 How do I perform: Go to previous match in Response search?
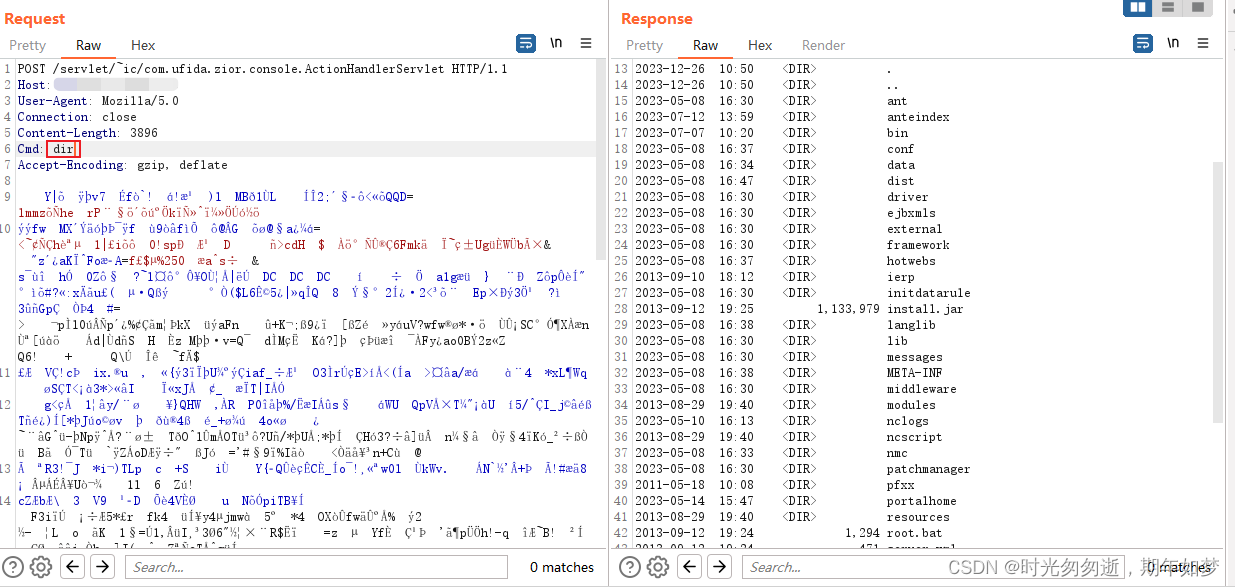coord(689,567)
